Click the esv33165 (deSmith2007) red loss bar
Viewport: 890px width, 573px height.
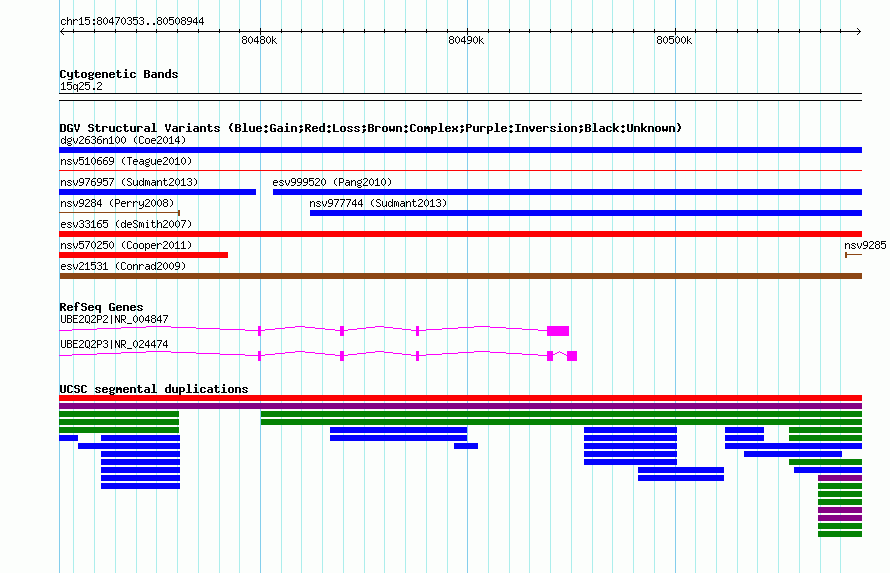coord(460,234)
